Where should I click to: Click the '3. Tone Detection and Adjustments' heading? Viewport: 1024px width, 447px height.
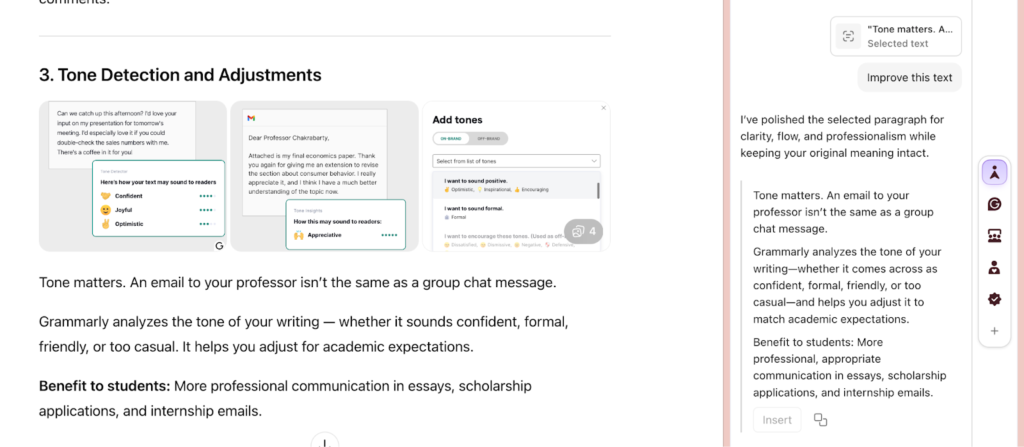point(180,75)
